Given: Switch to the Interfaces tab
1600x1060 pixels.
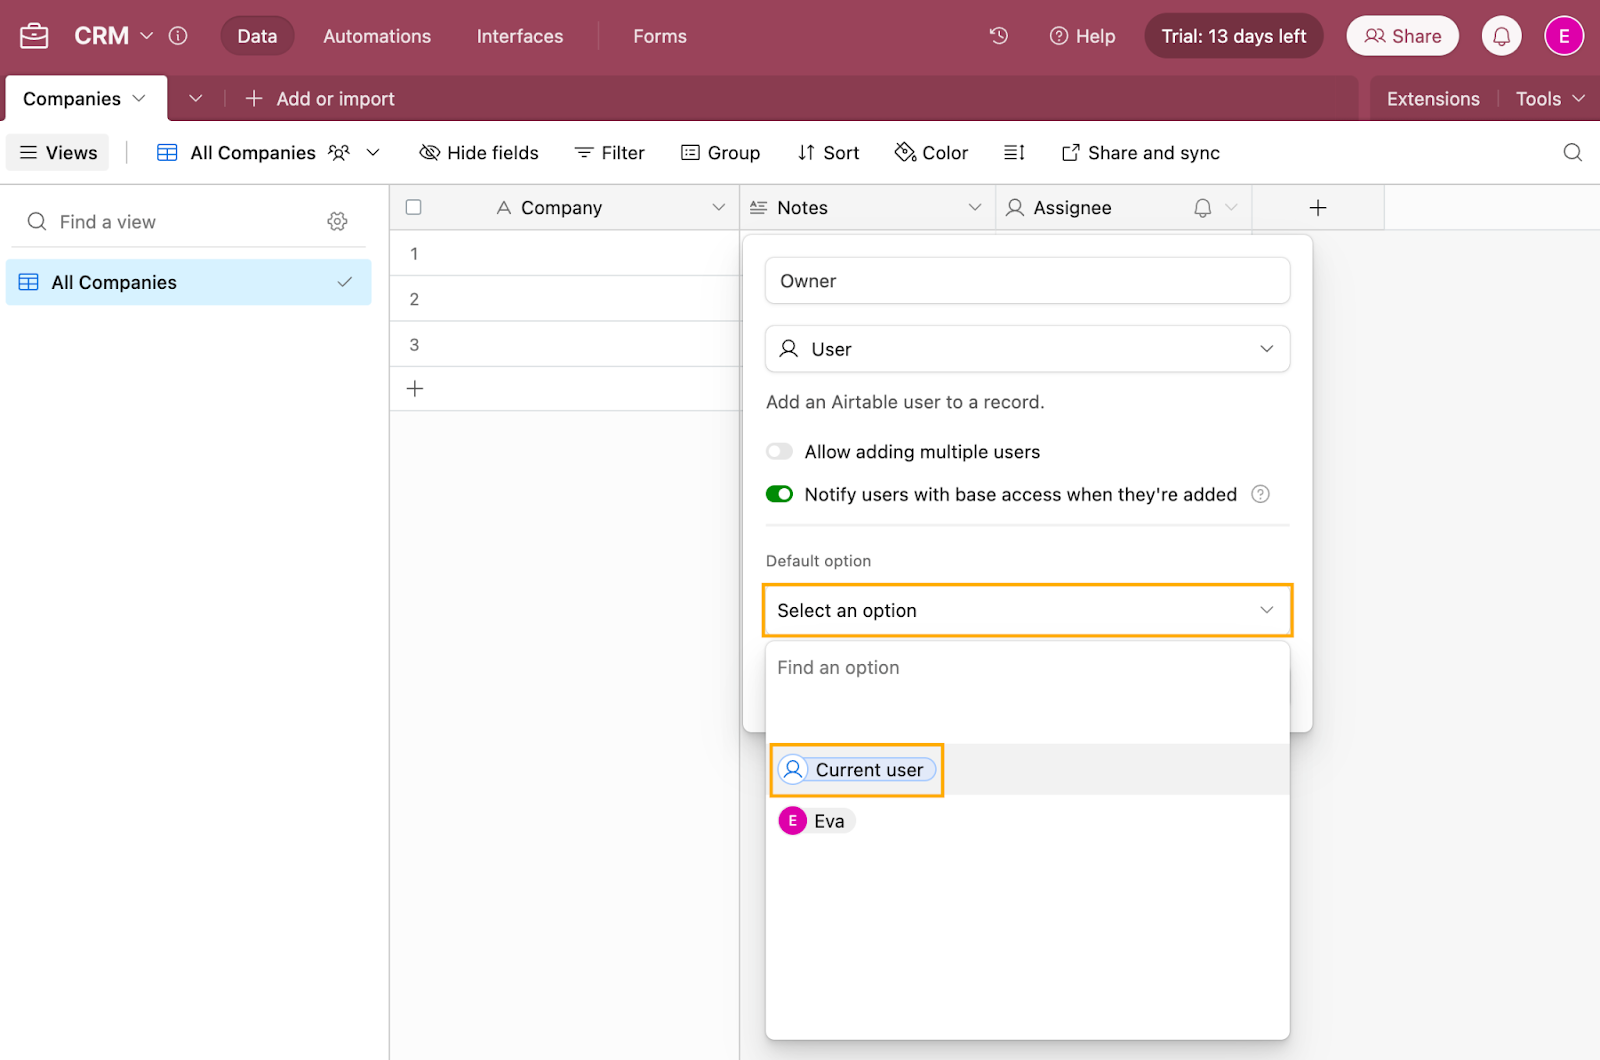Looking at the screenshot, I should [x=520, y=36].
